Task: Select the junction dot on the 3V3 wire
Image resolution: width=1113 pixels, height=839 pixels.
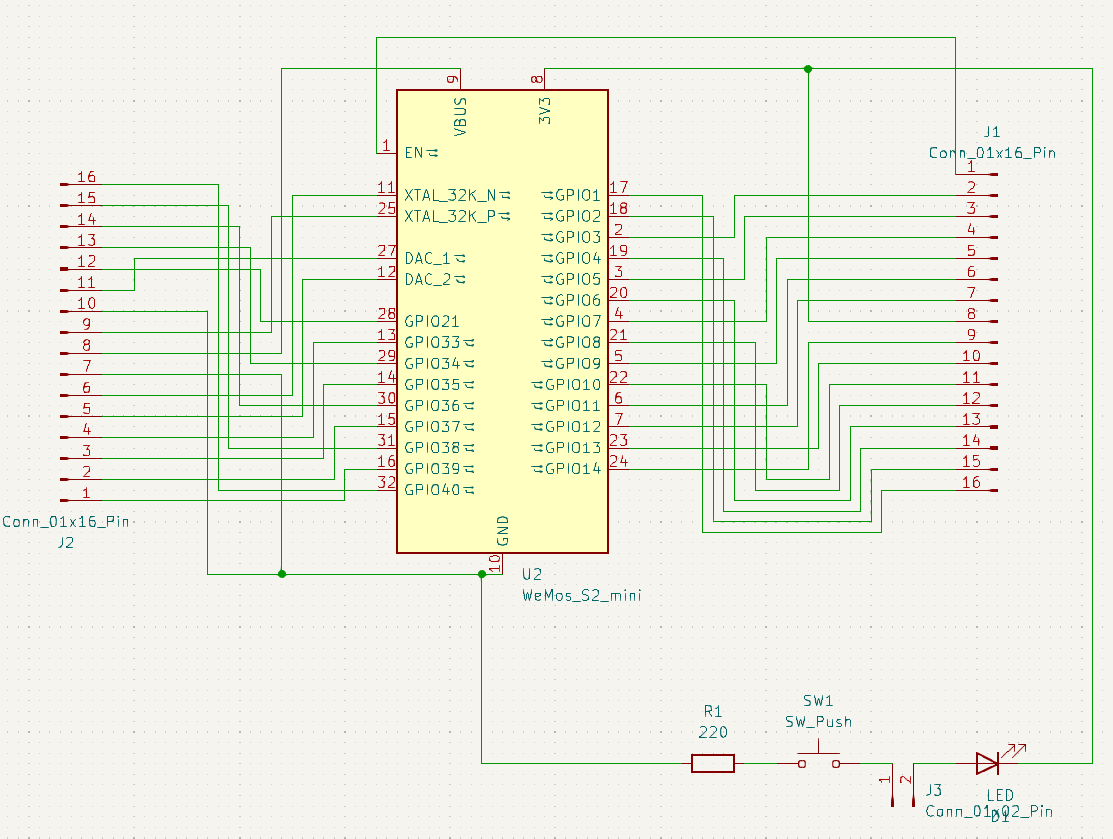Action: point(808,69)
